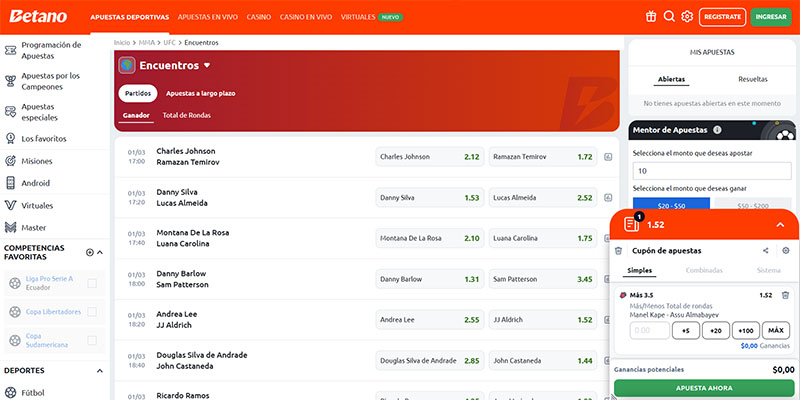The image size is (800, 400).
Task: Select the Ganador market tab
Action: click(x=136, y=115)
